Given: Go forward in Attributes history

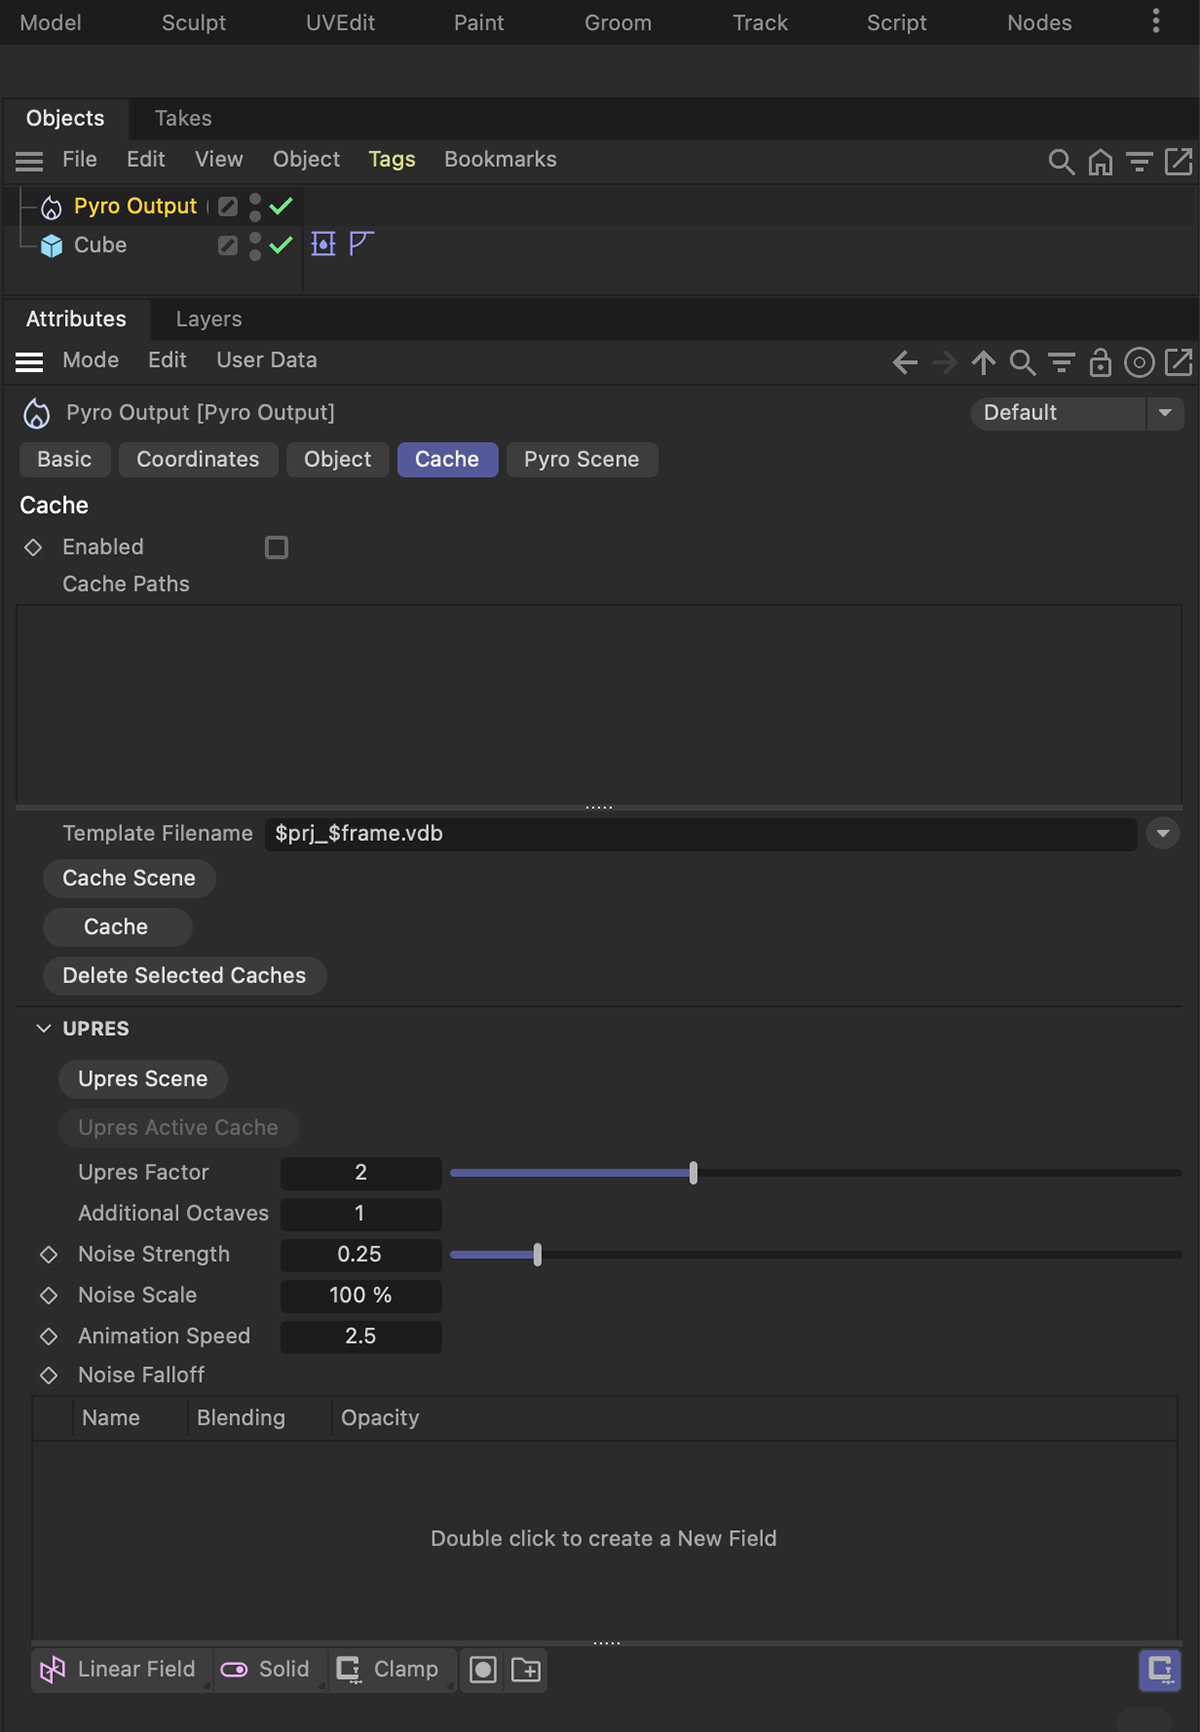Looking at the screenshot, I should coord(945,362).
